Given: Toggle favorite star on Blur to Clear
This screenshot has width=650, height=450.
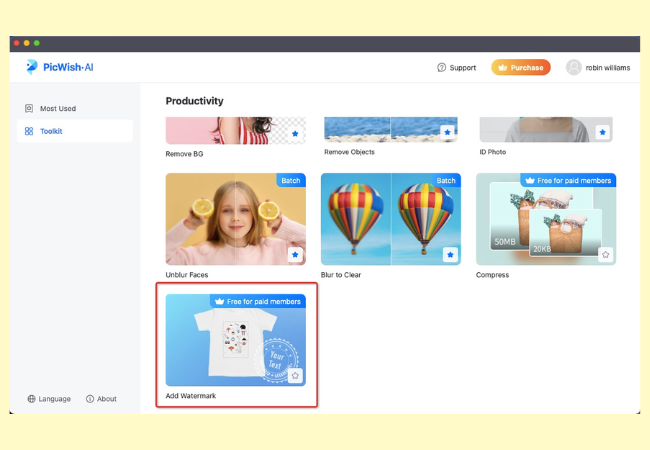Looking at the screenshot, I should [x=450, y=255].
